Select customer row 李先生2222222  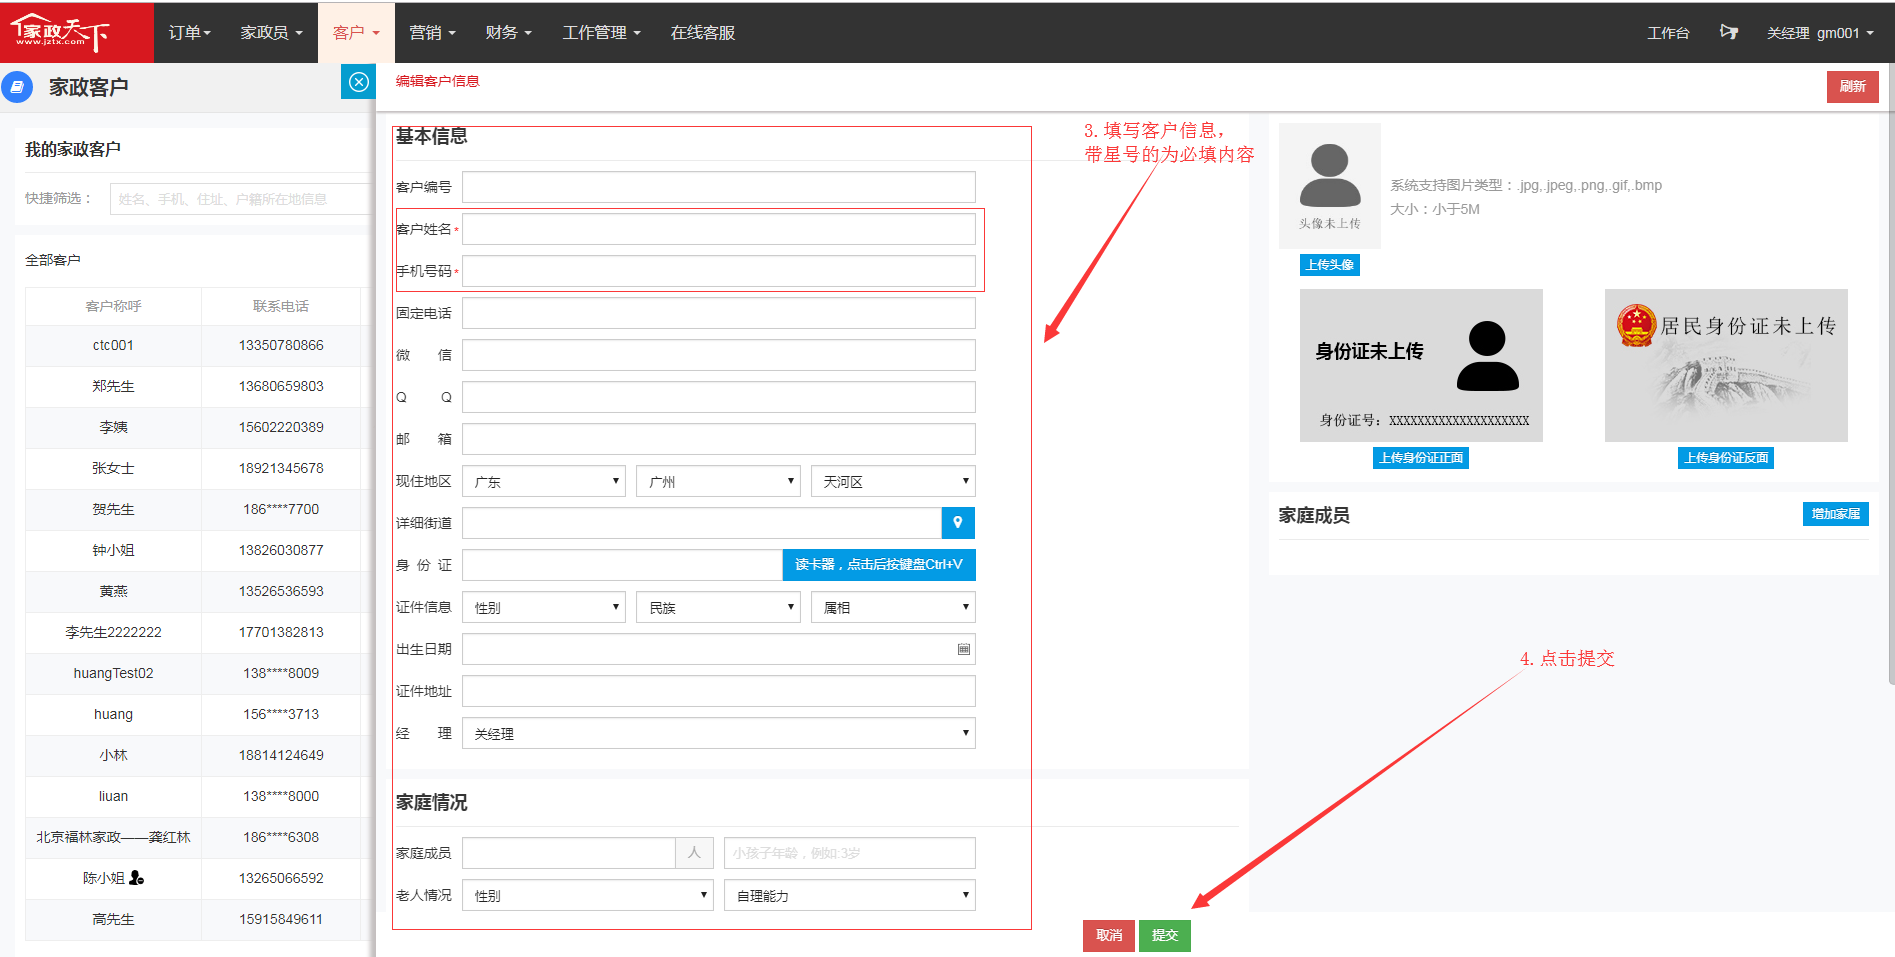[x=198, y=632]
